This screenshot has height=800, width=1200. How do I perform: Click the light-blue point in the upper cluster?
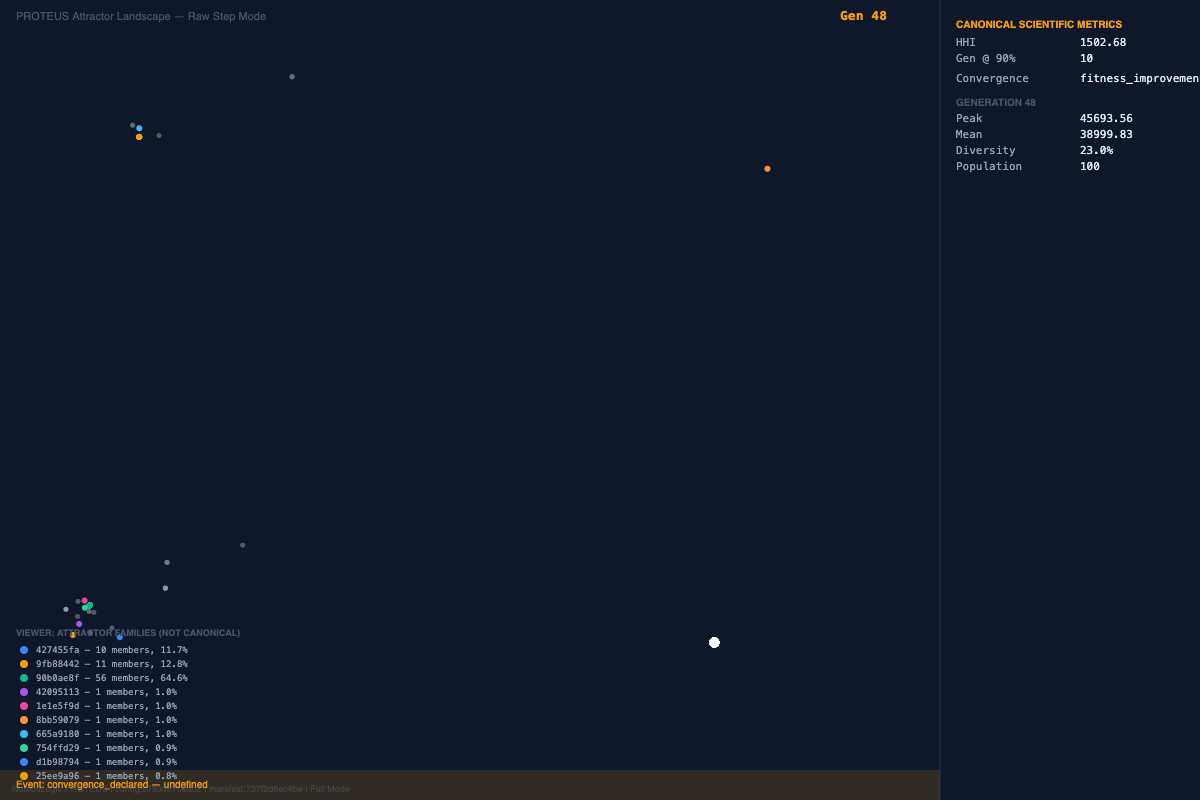[x=139, y=128]
